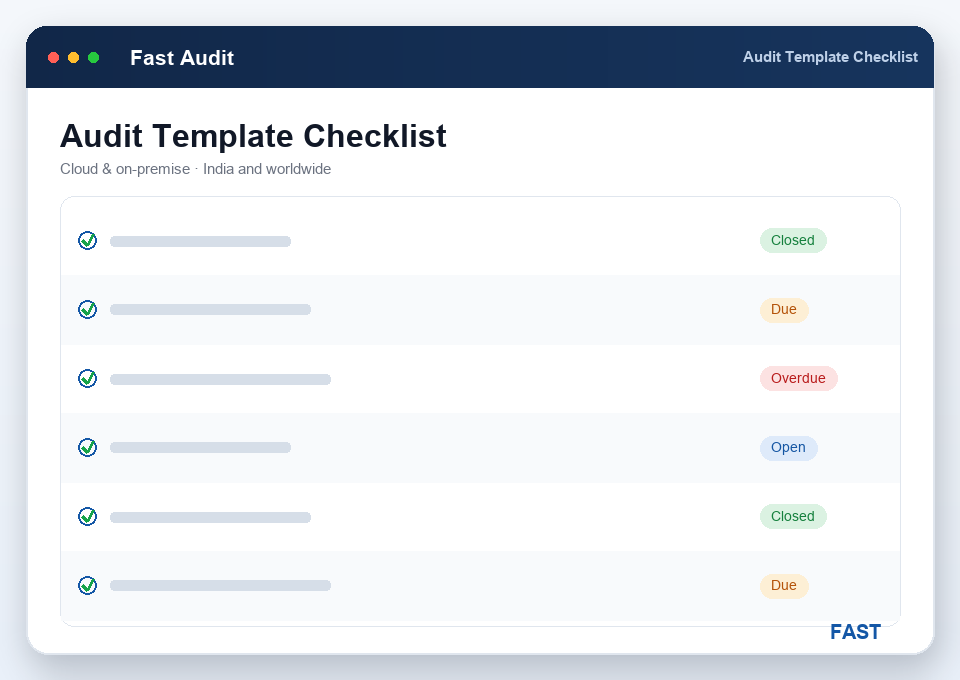The height and width of the screenshot is (680, 960).
Task: Click the Overdue status badge
Action: click(798, 378)
